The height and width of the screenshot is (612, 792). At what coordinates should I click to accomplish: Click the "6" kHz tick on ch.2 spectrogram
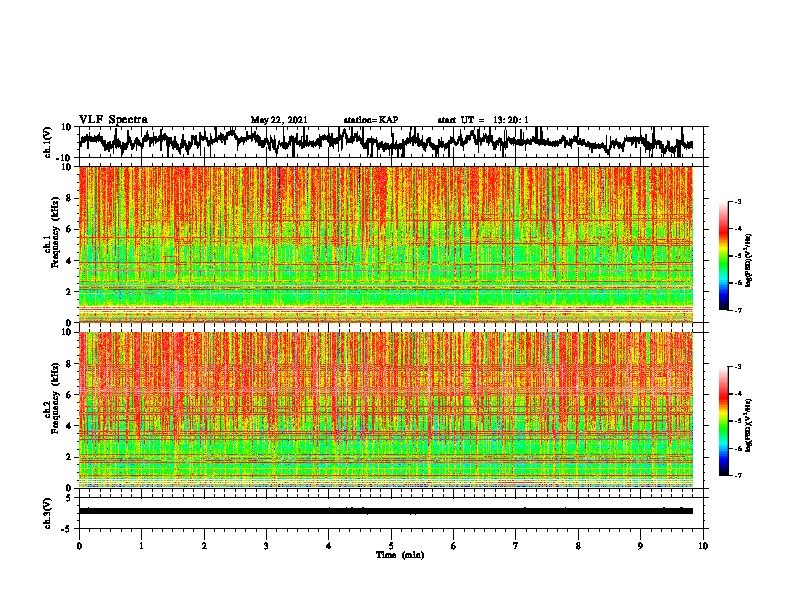[x=69, y=395]
